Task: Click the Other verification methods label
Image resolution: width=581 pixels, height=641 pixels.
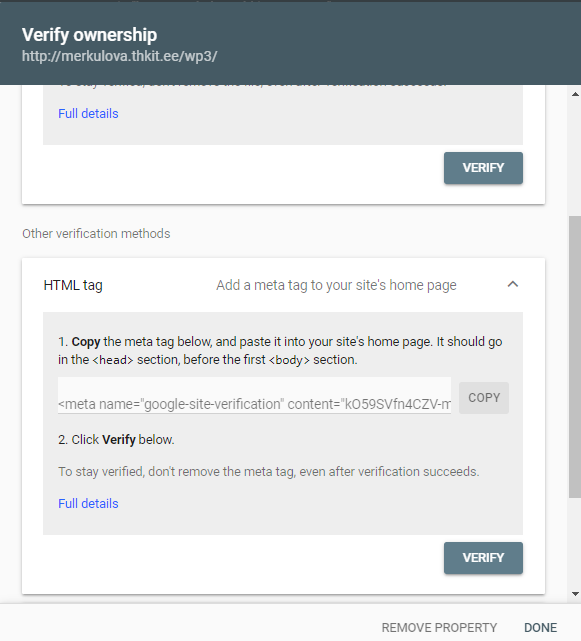Action: click(x=96, y=233)
